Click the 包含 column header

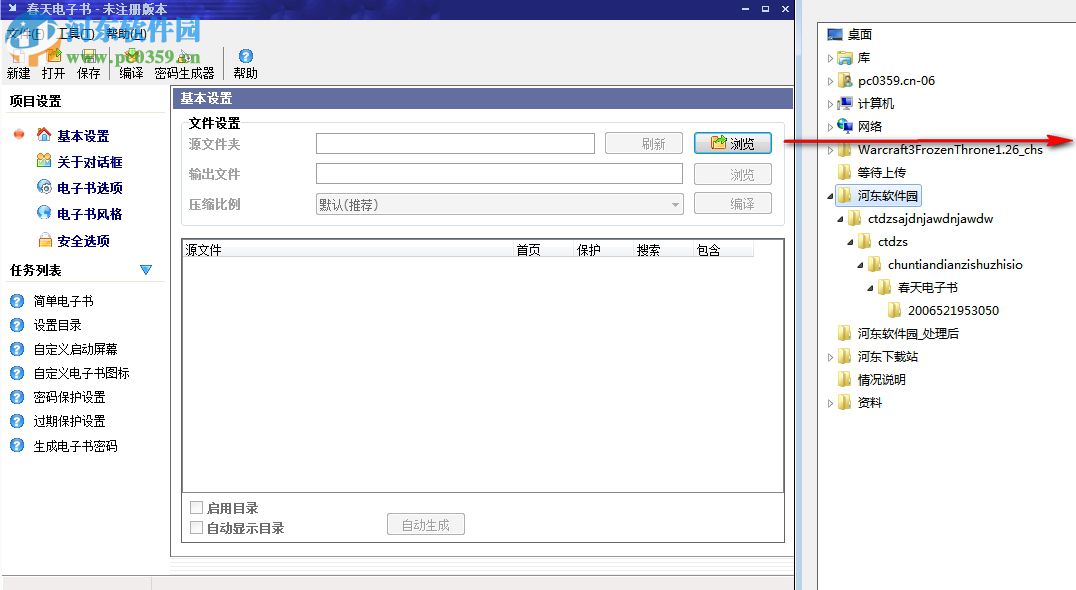pos(723,250)
